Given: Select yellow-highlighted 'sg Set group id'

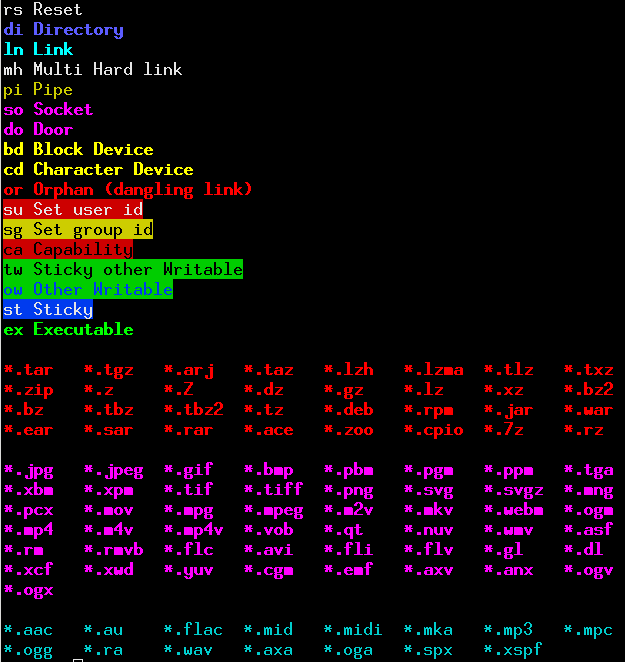Looking at the screenshot, I should click(x=78, y=229).
